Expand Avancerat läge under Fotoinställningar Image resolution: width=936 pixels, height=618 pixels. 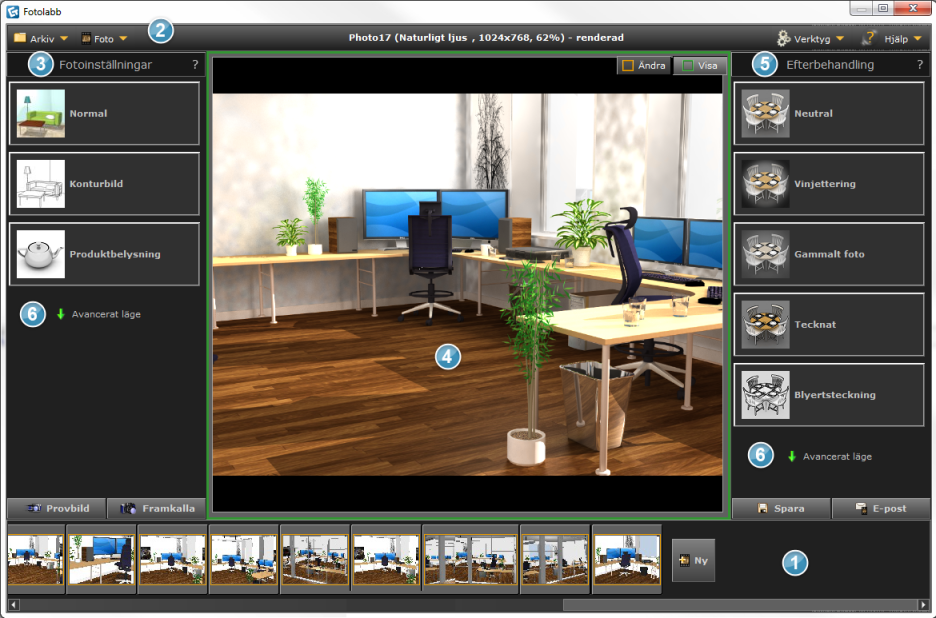point(105,314)
